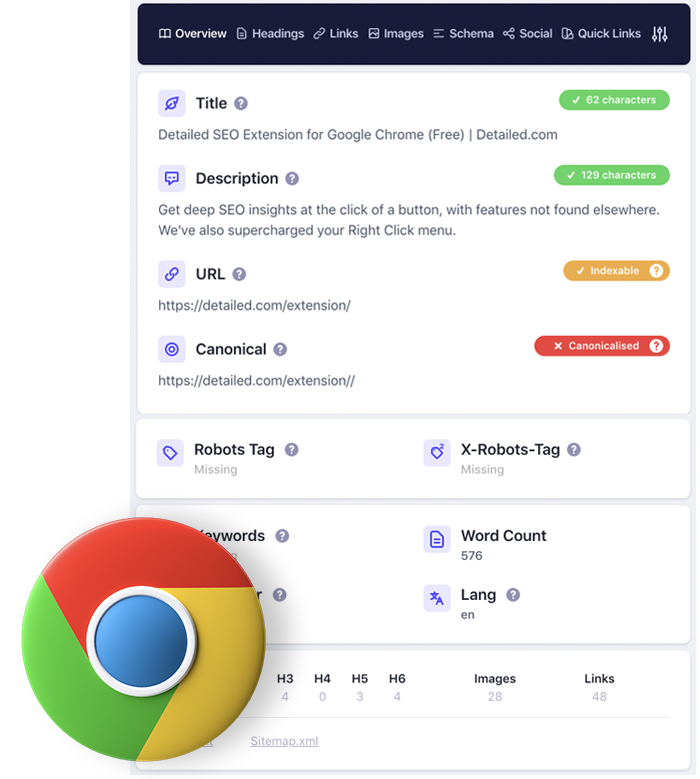Click the large Chrome logo
Viewport: 700px width, 779px height.
click(144, 639)
